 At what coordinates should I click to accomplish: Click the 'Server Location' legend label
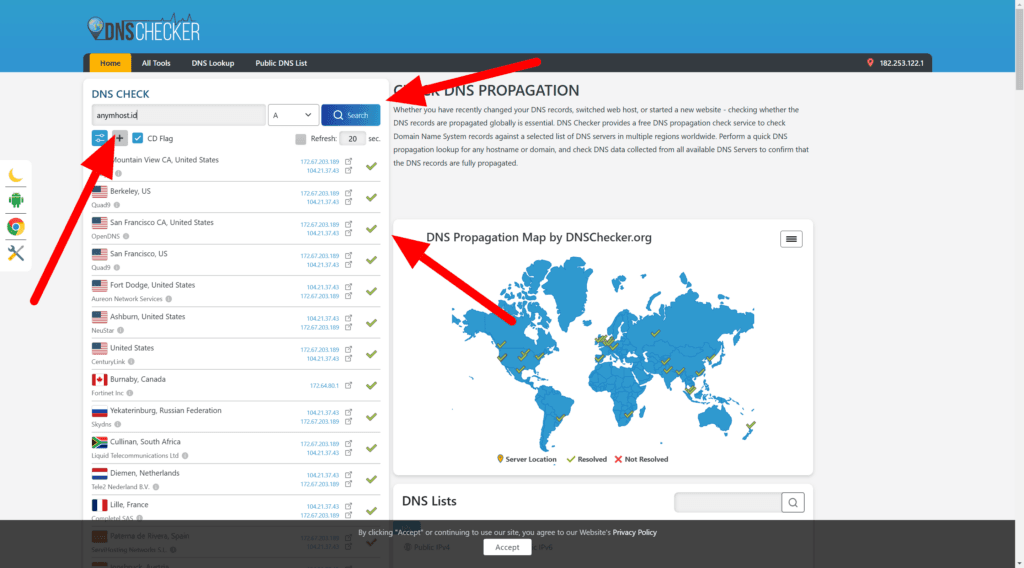point(530,459)
